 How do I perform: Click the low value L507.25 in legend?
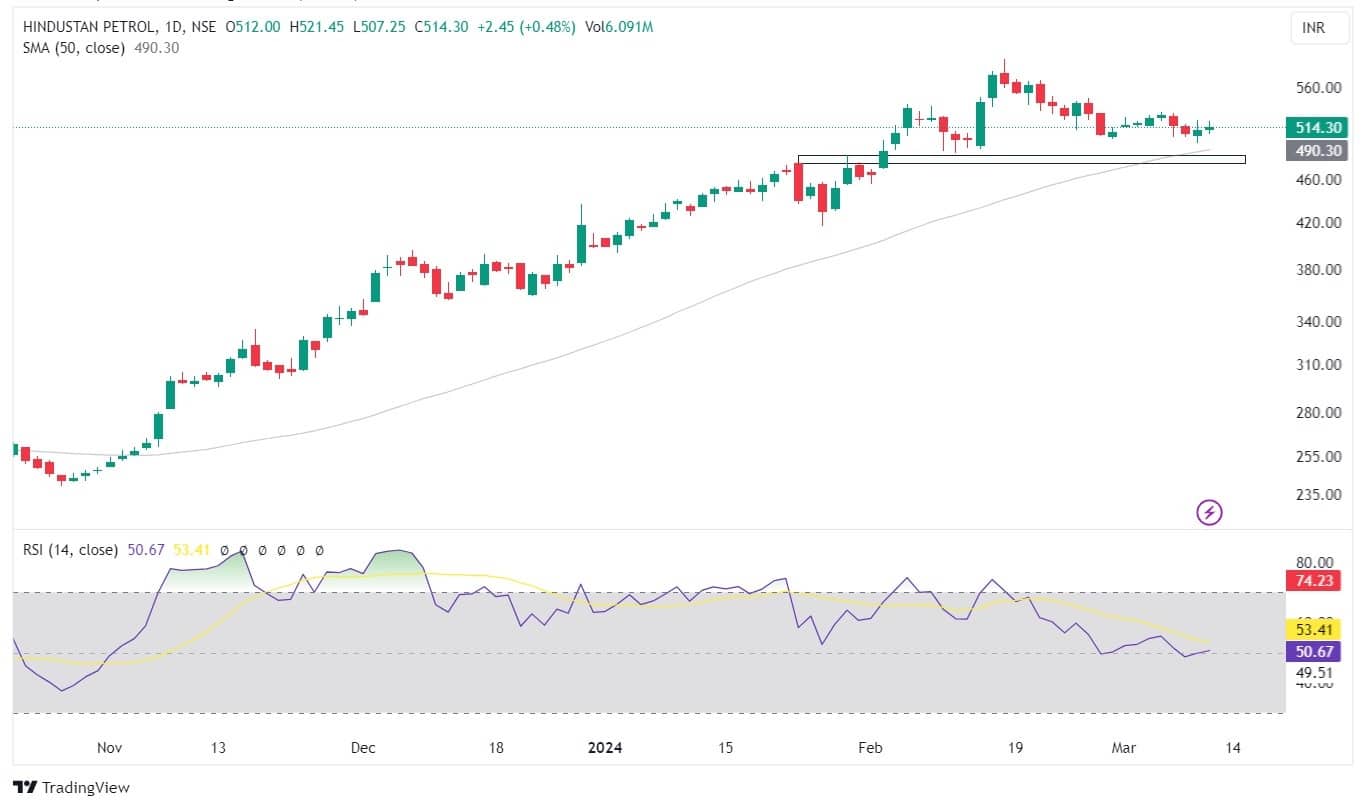point(380,28)
